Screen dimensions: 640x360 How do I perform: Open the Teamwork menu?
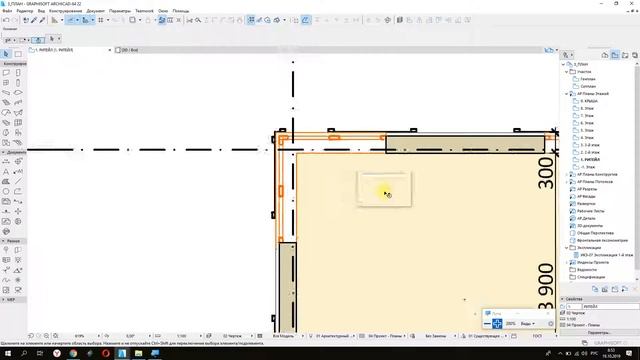(144, 11)
